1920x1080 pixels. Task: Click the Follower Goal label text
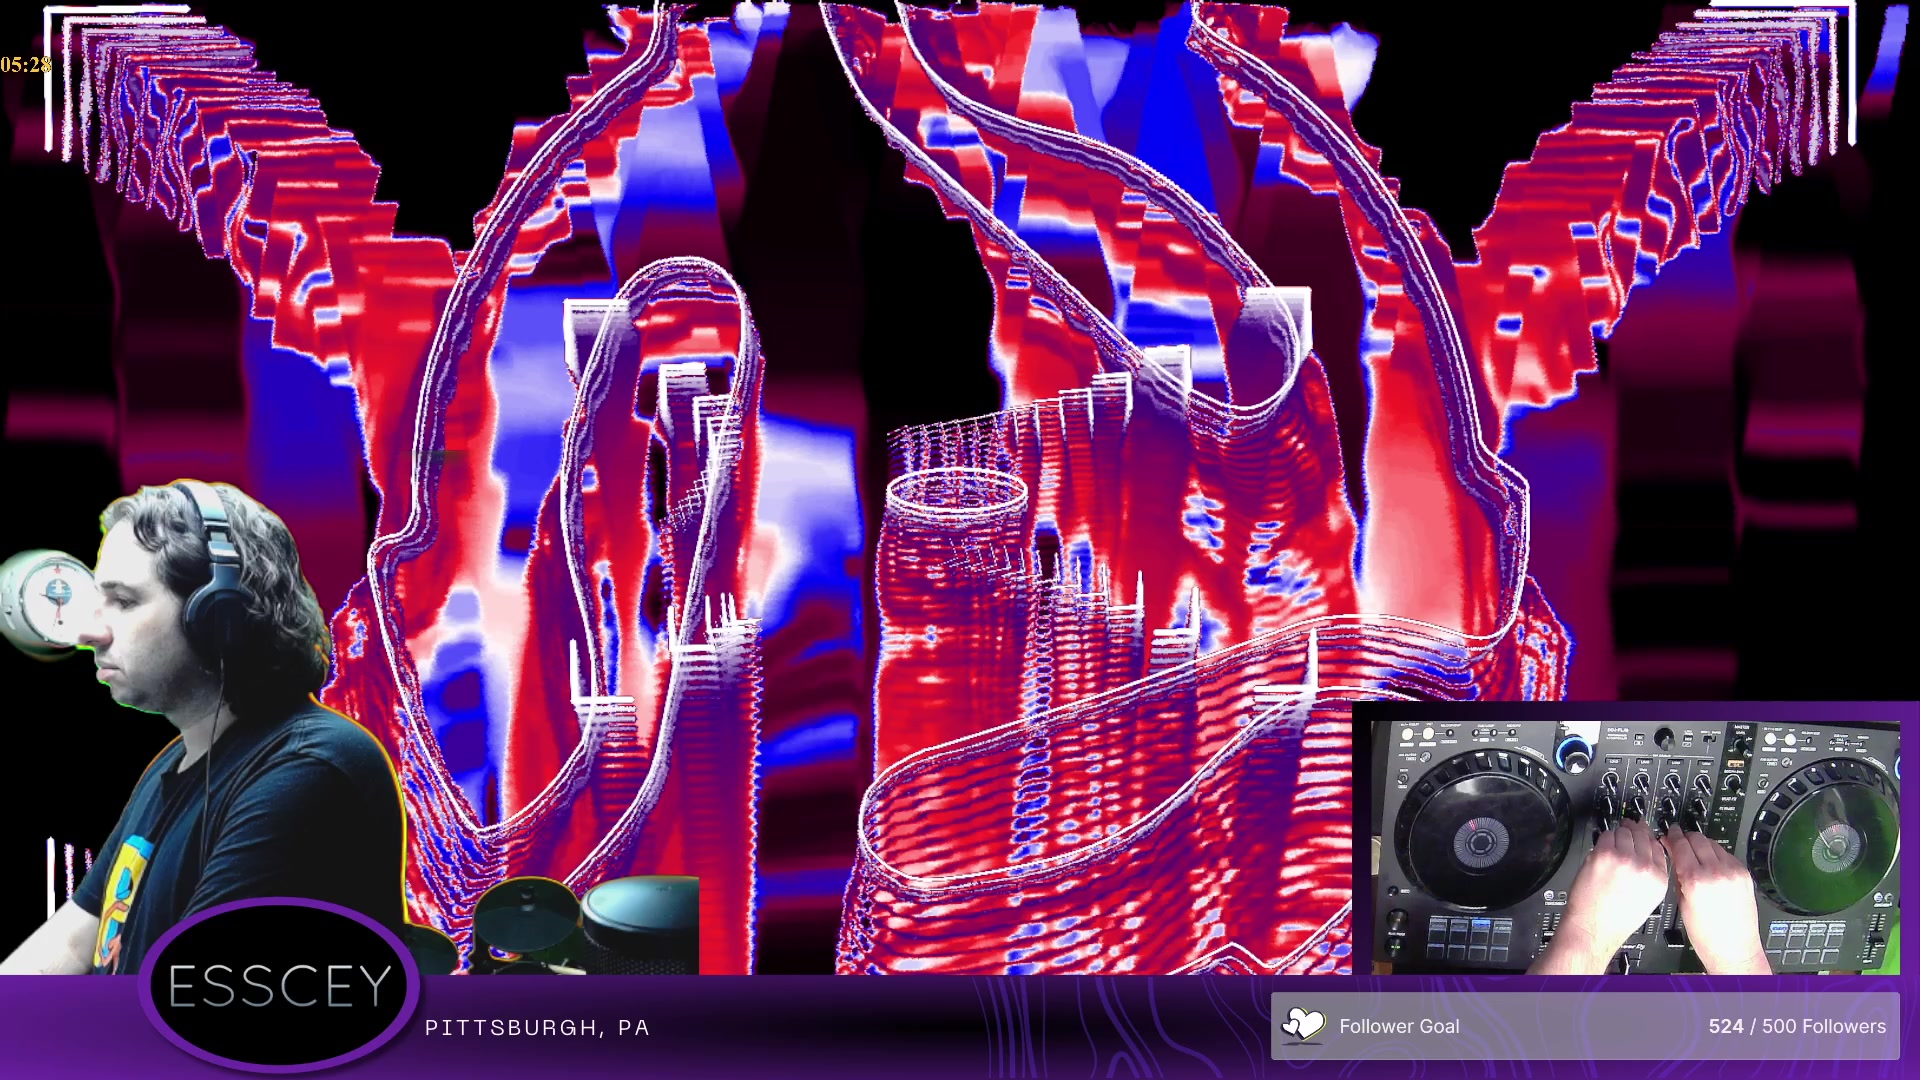1398,1026
